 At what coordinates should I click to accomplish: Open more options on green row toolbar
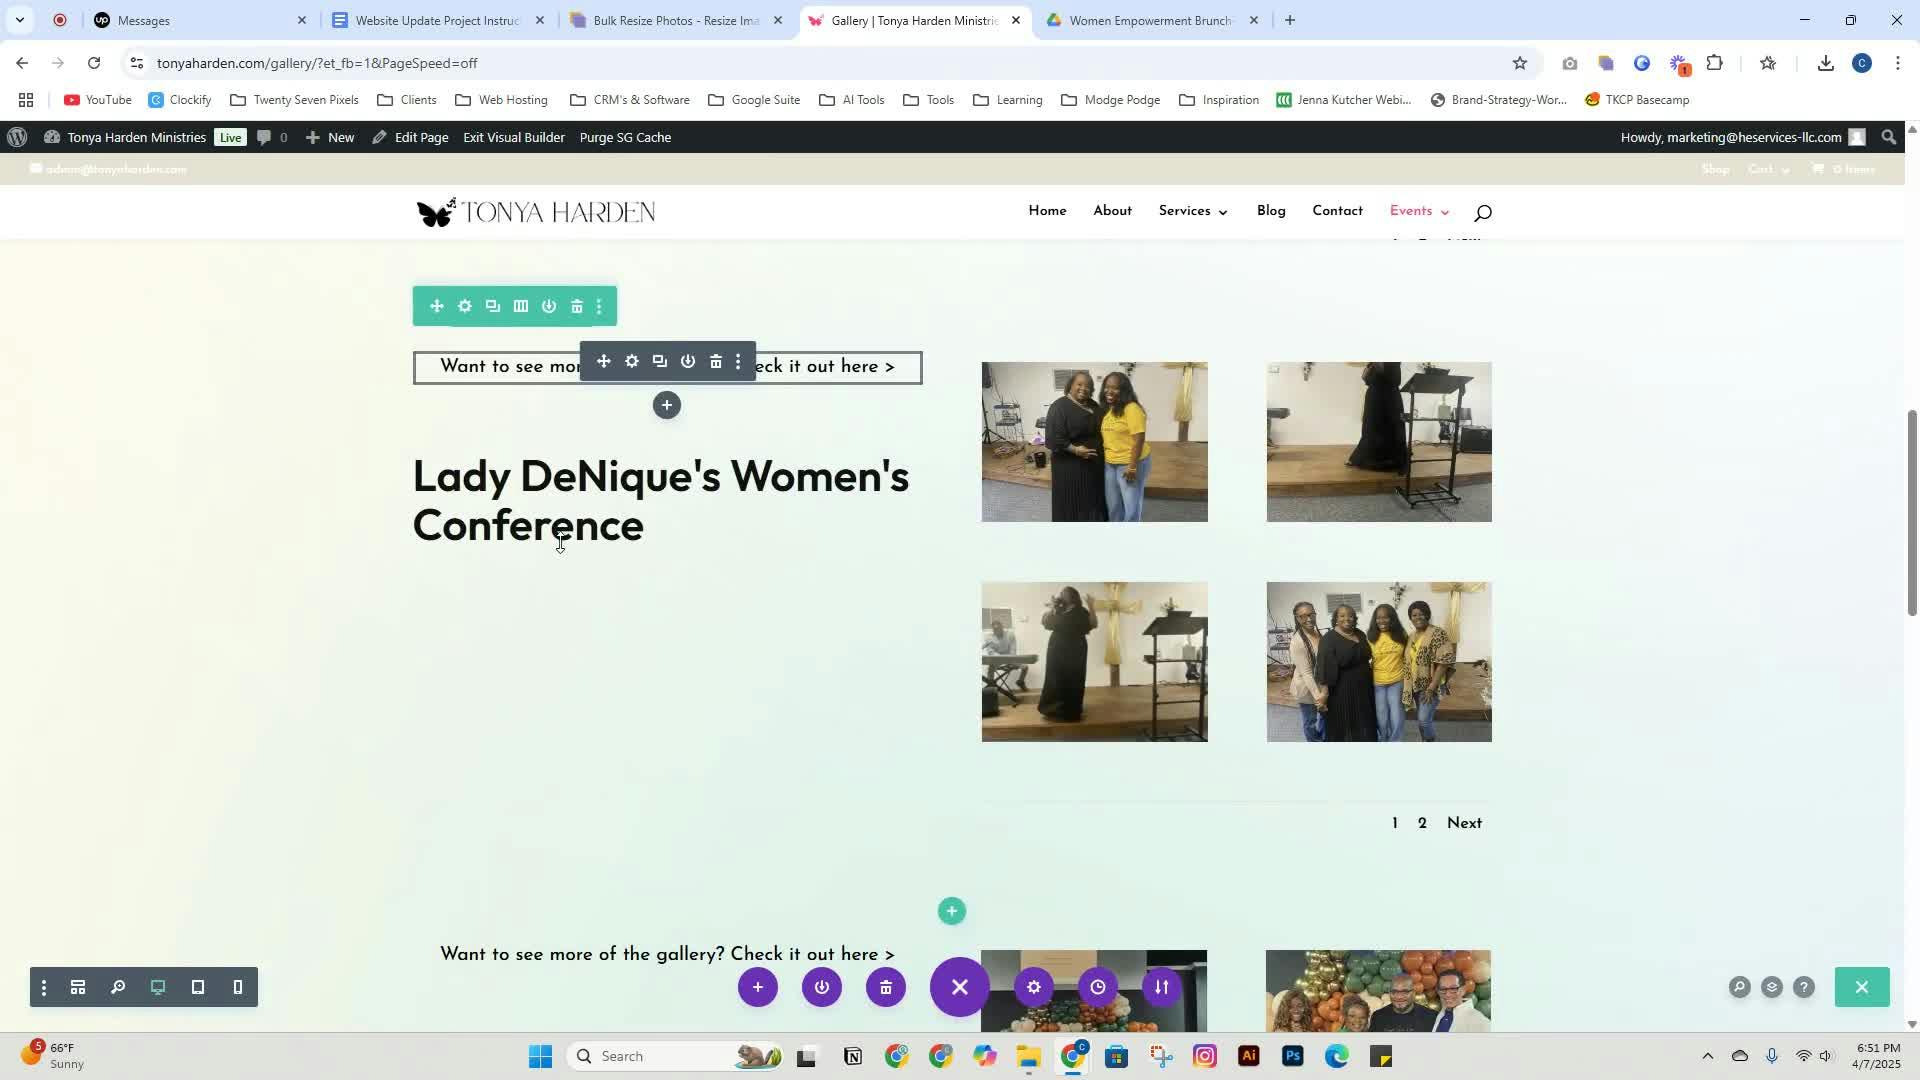click(x=599, y=307)
